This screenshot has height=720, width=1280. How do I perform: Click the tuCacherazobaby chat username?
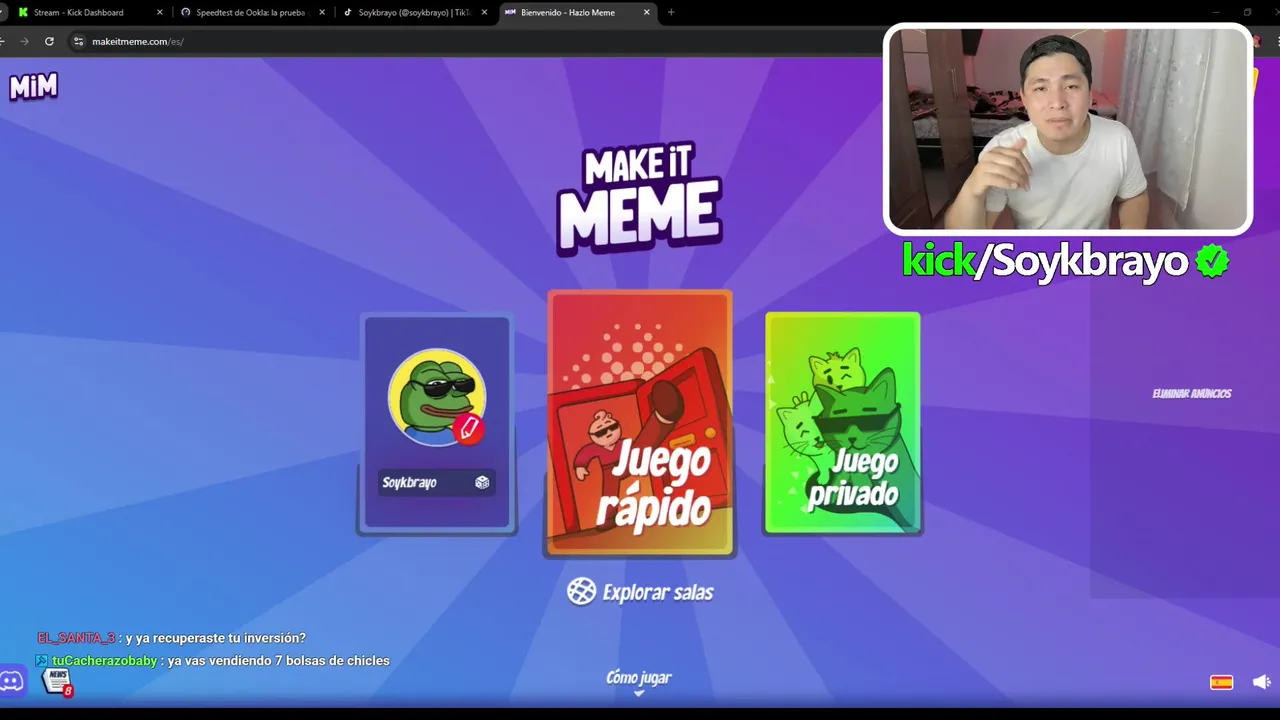(x=105, y=661)
